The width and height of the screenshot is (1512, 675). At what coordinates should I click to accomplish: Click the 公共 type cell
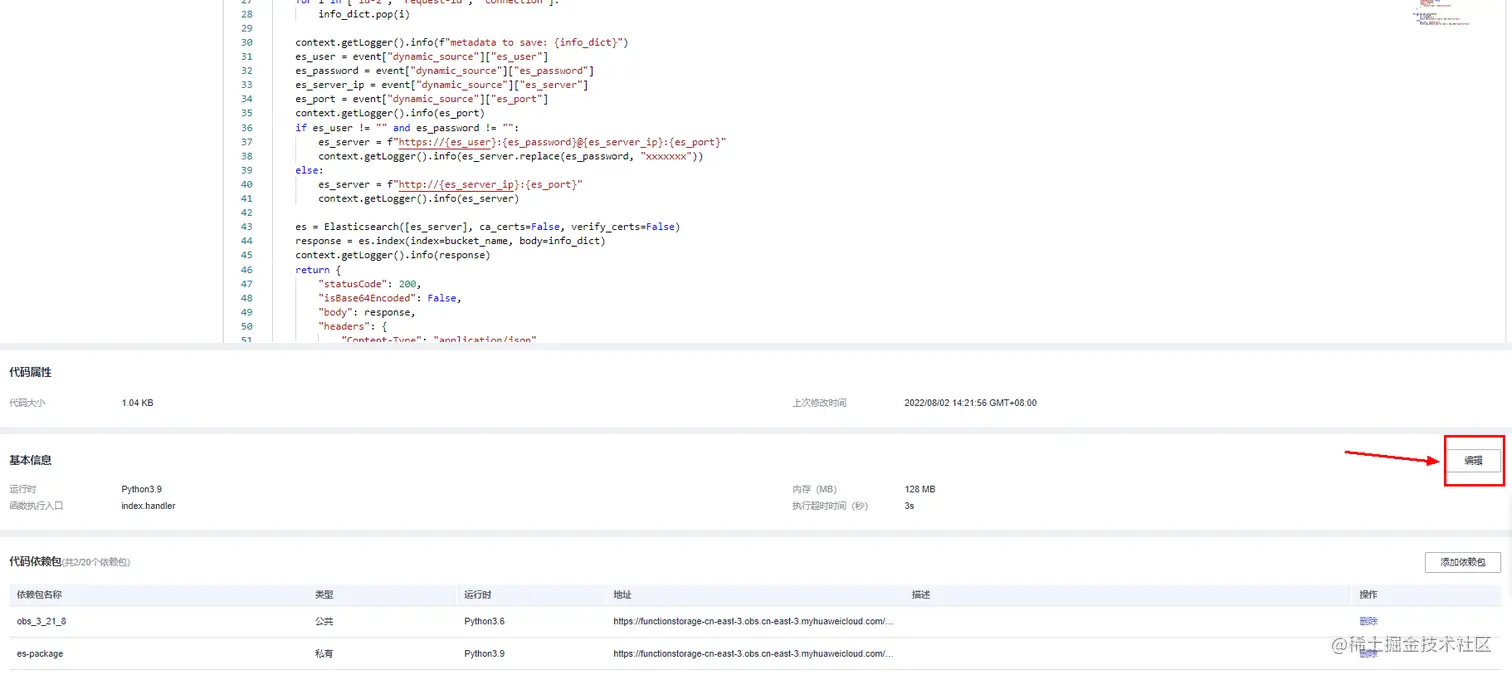[324, 622]
